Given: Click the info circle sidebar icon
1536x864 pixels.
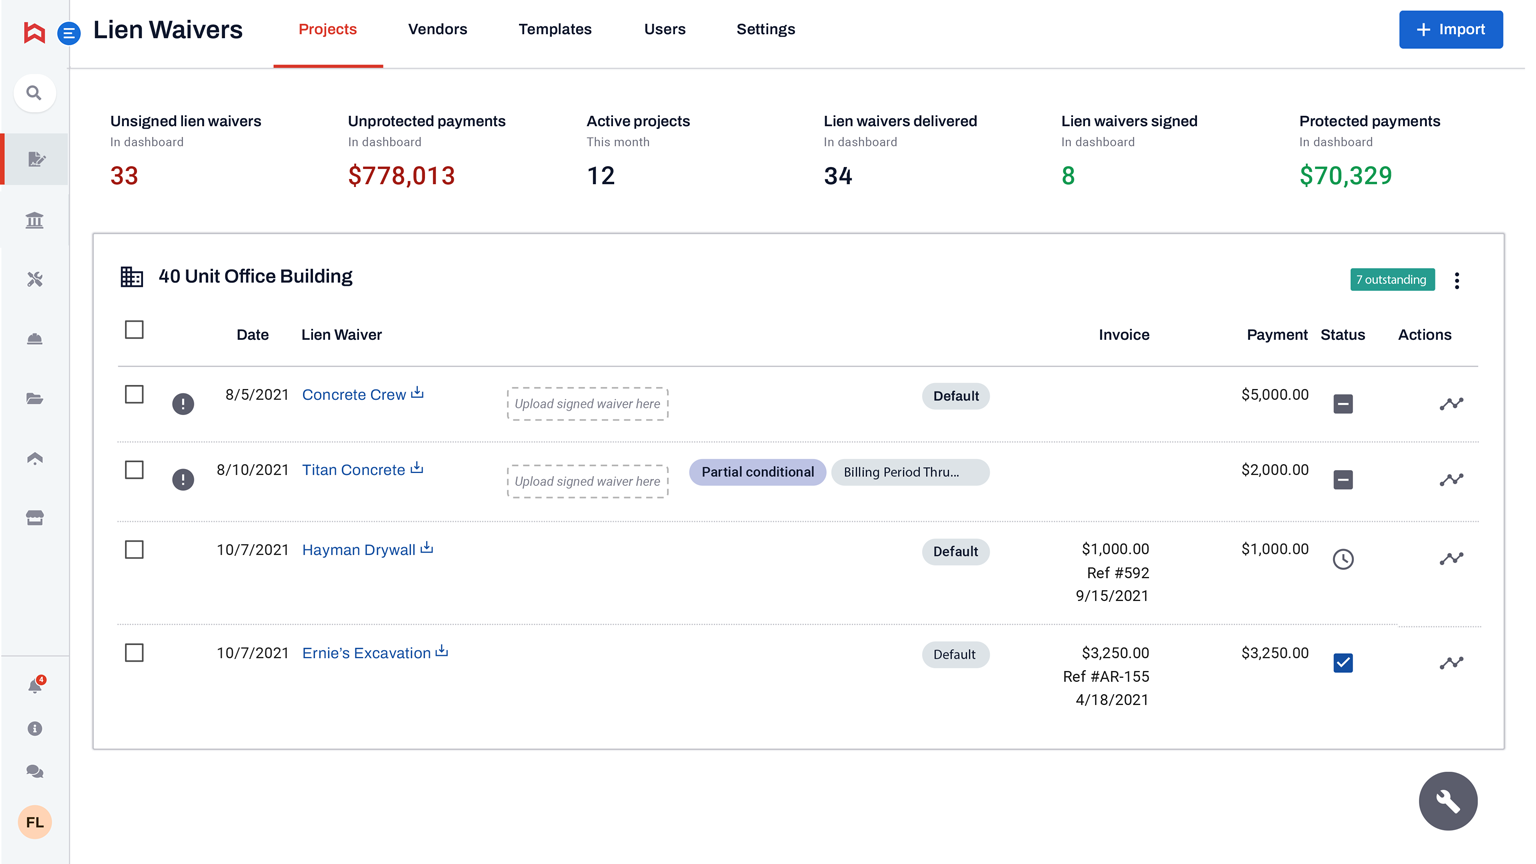Looking at the screenshot, I should click(35, 729).
